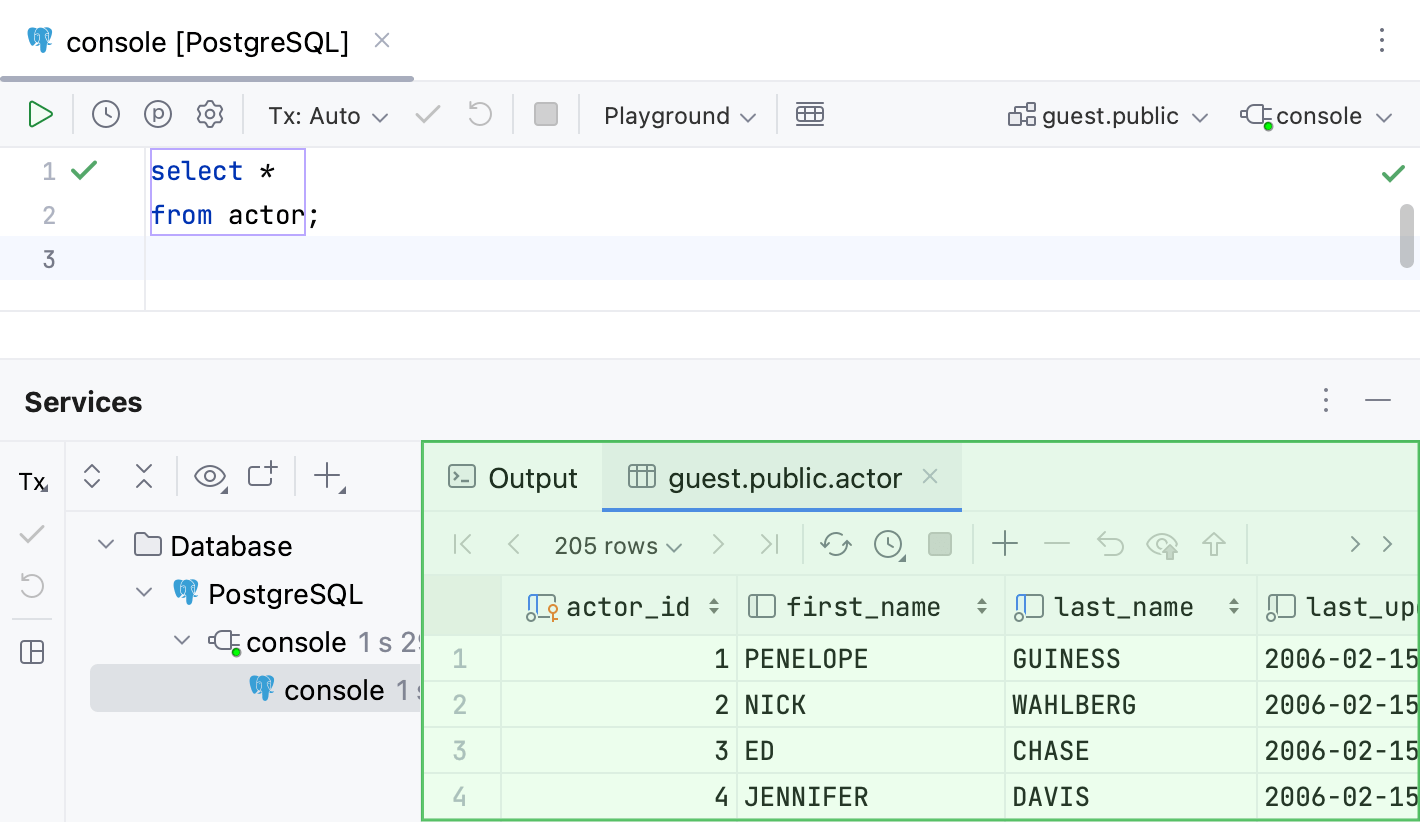Add a new row to the result grid
The height and width of the screenshot is (822, 1420).
point(1005,545)
